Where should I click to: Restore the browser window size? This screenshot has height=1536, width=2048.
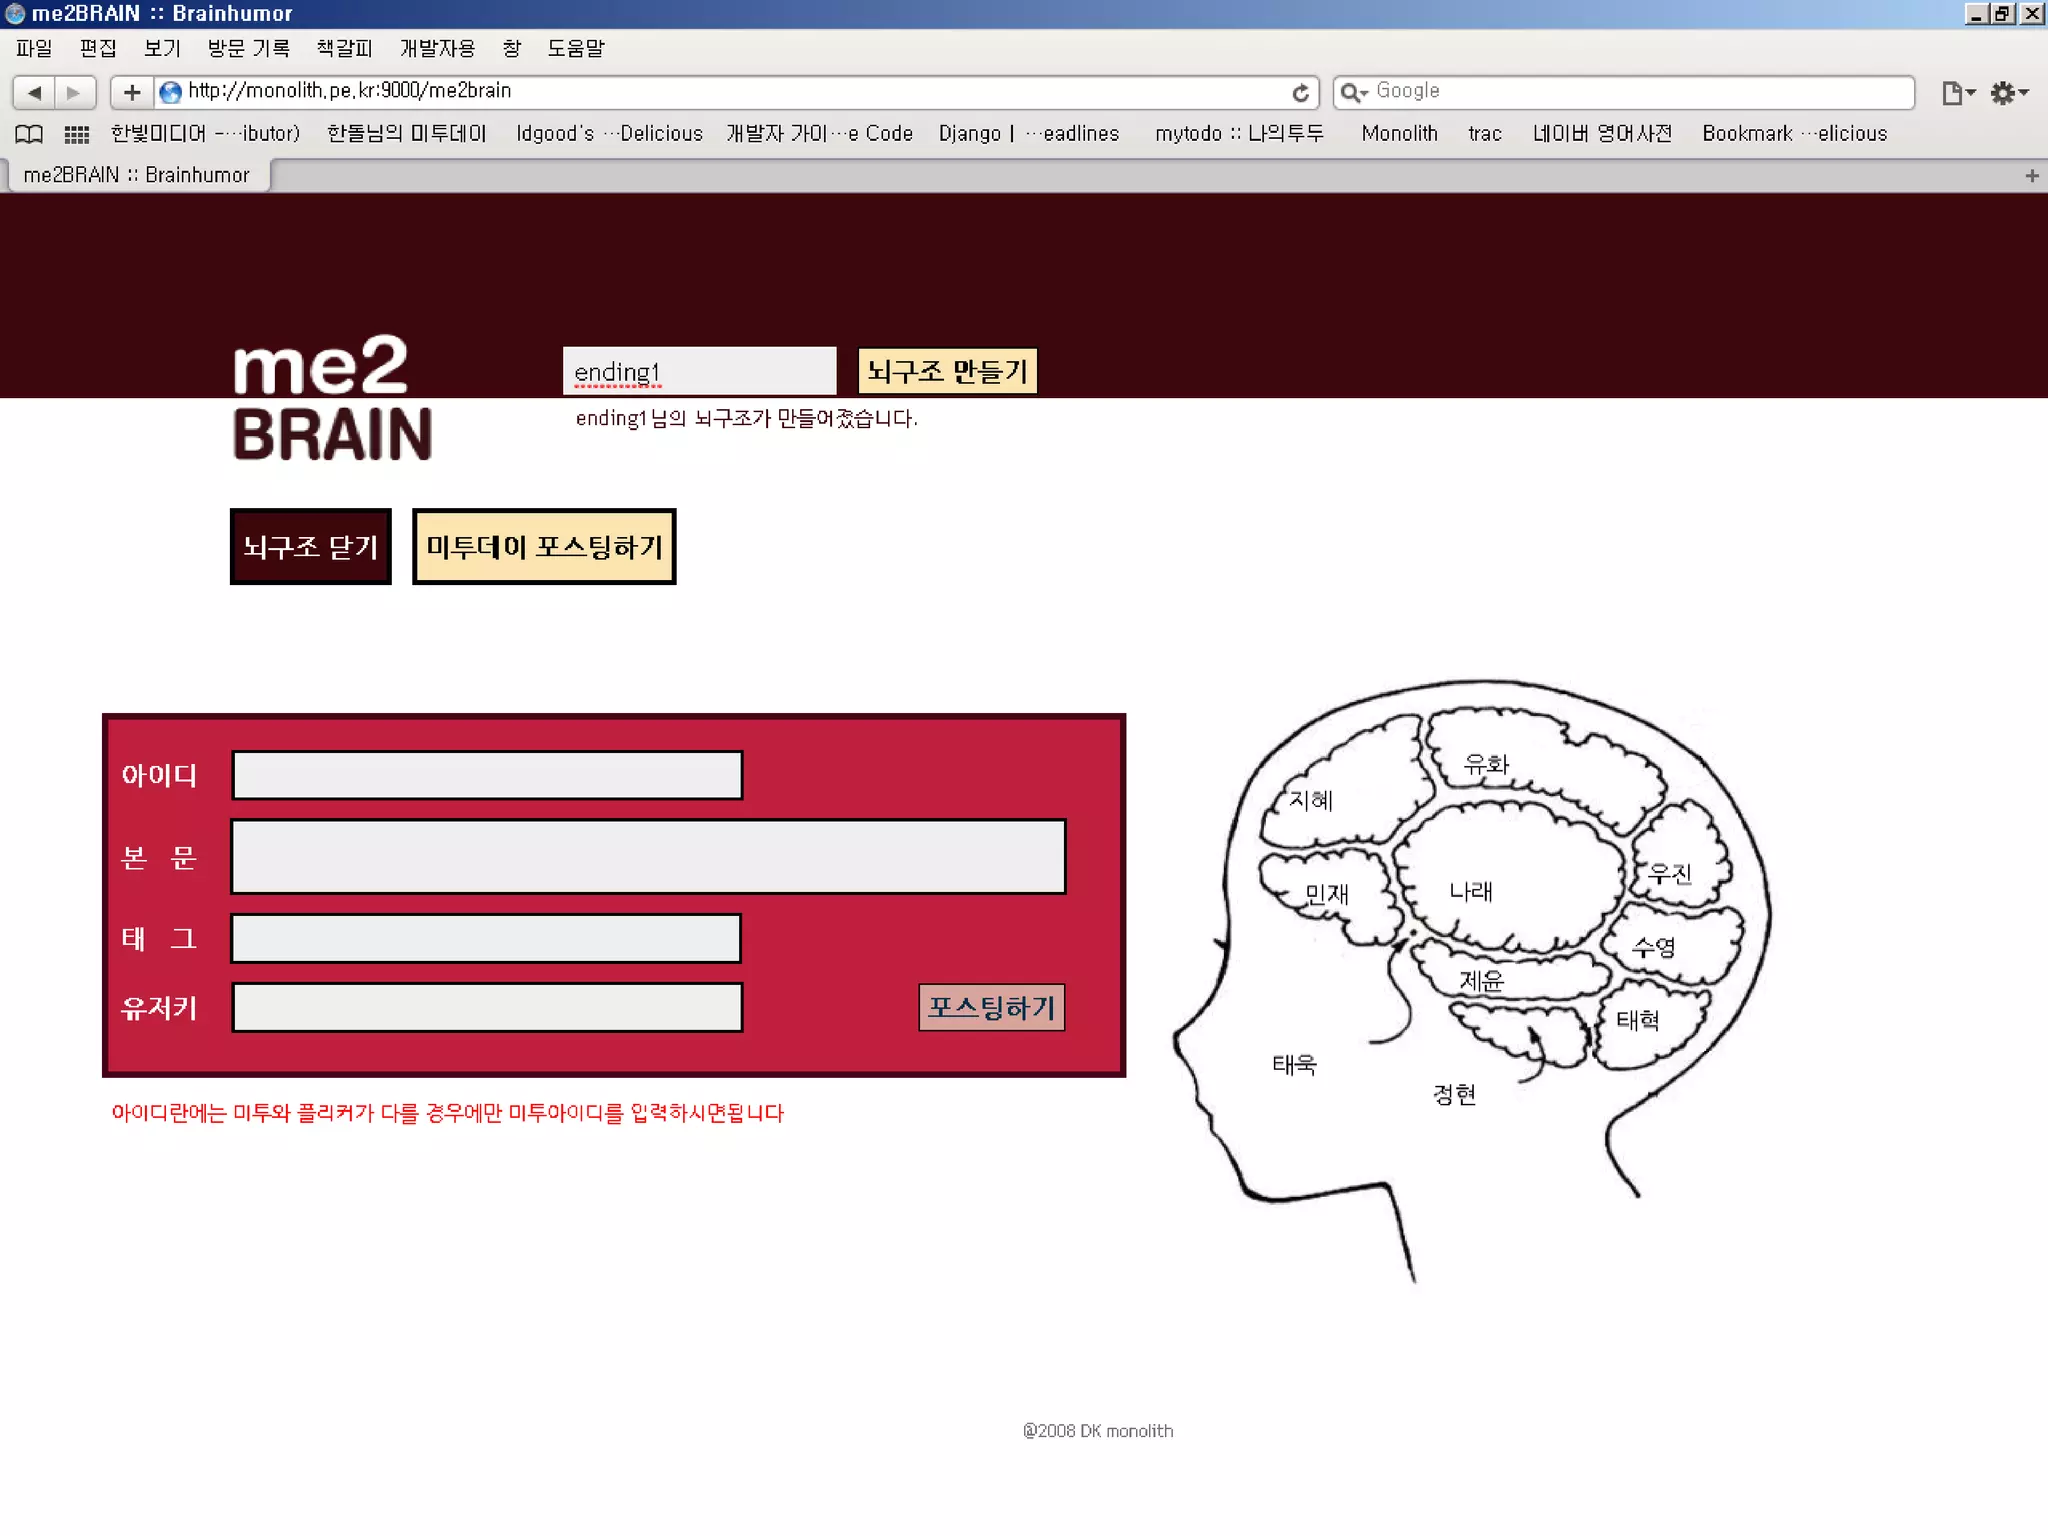2002,13
